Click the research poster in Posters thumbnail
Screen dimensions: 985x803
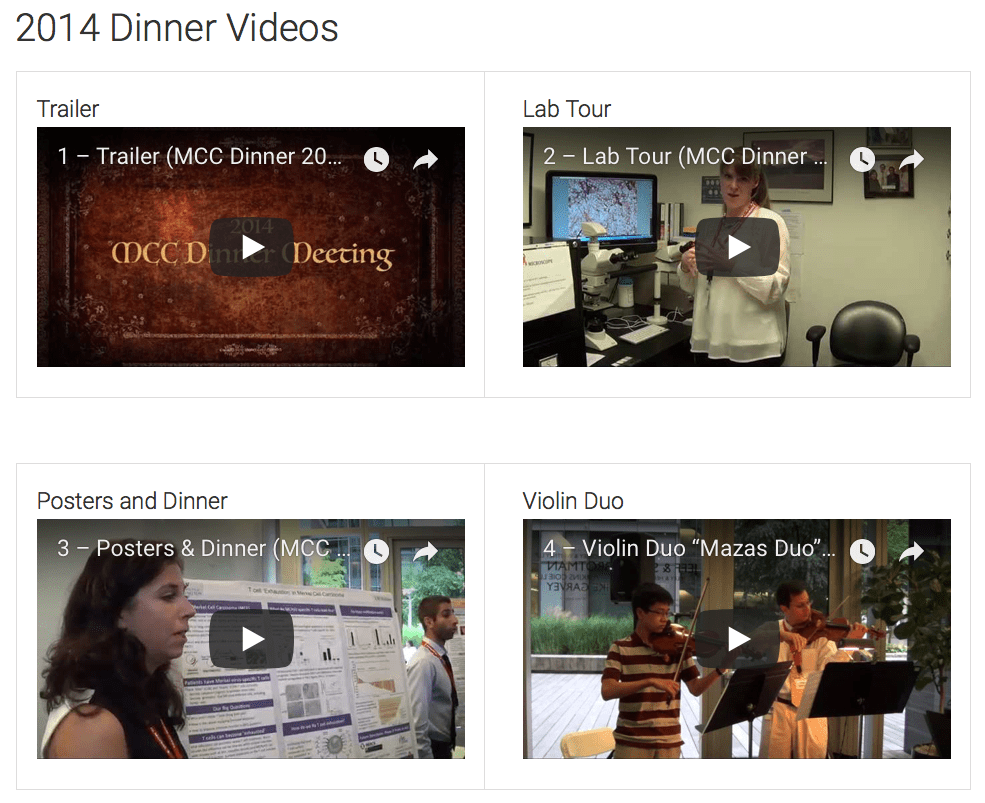pos(295,669)
